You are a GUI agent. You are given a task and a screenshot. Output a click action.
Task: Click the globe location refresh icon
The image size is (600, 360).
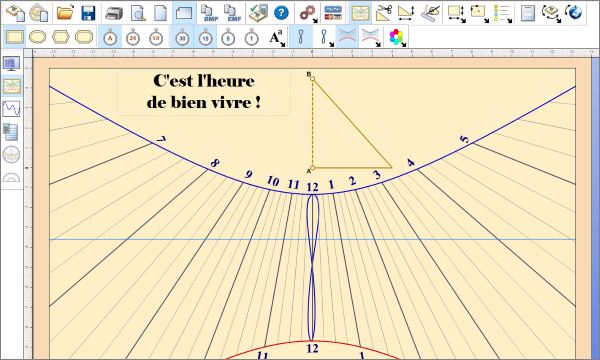(574, 13)
